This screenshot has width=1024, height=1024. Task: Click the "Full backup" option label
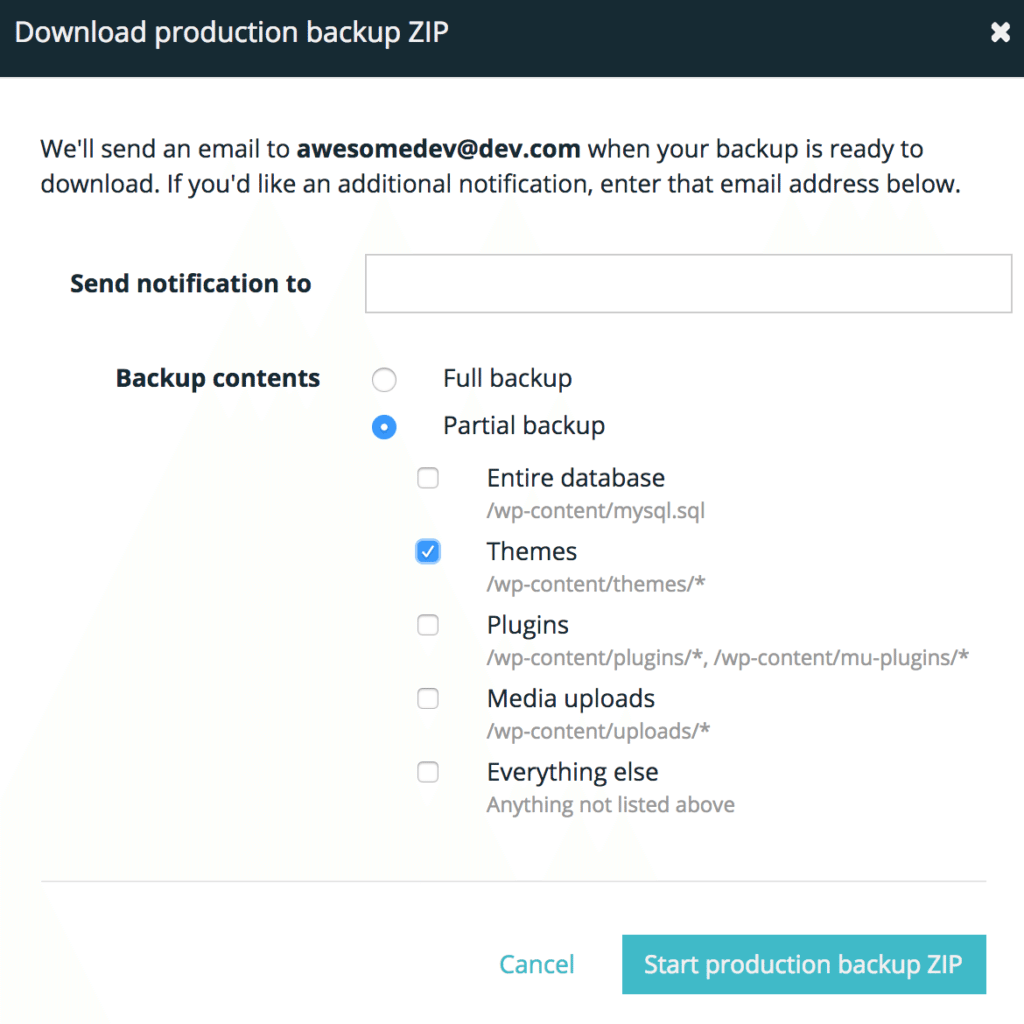(x=507, y=379)
